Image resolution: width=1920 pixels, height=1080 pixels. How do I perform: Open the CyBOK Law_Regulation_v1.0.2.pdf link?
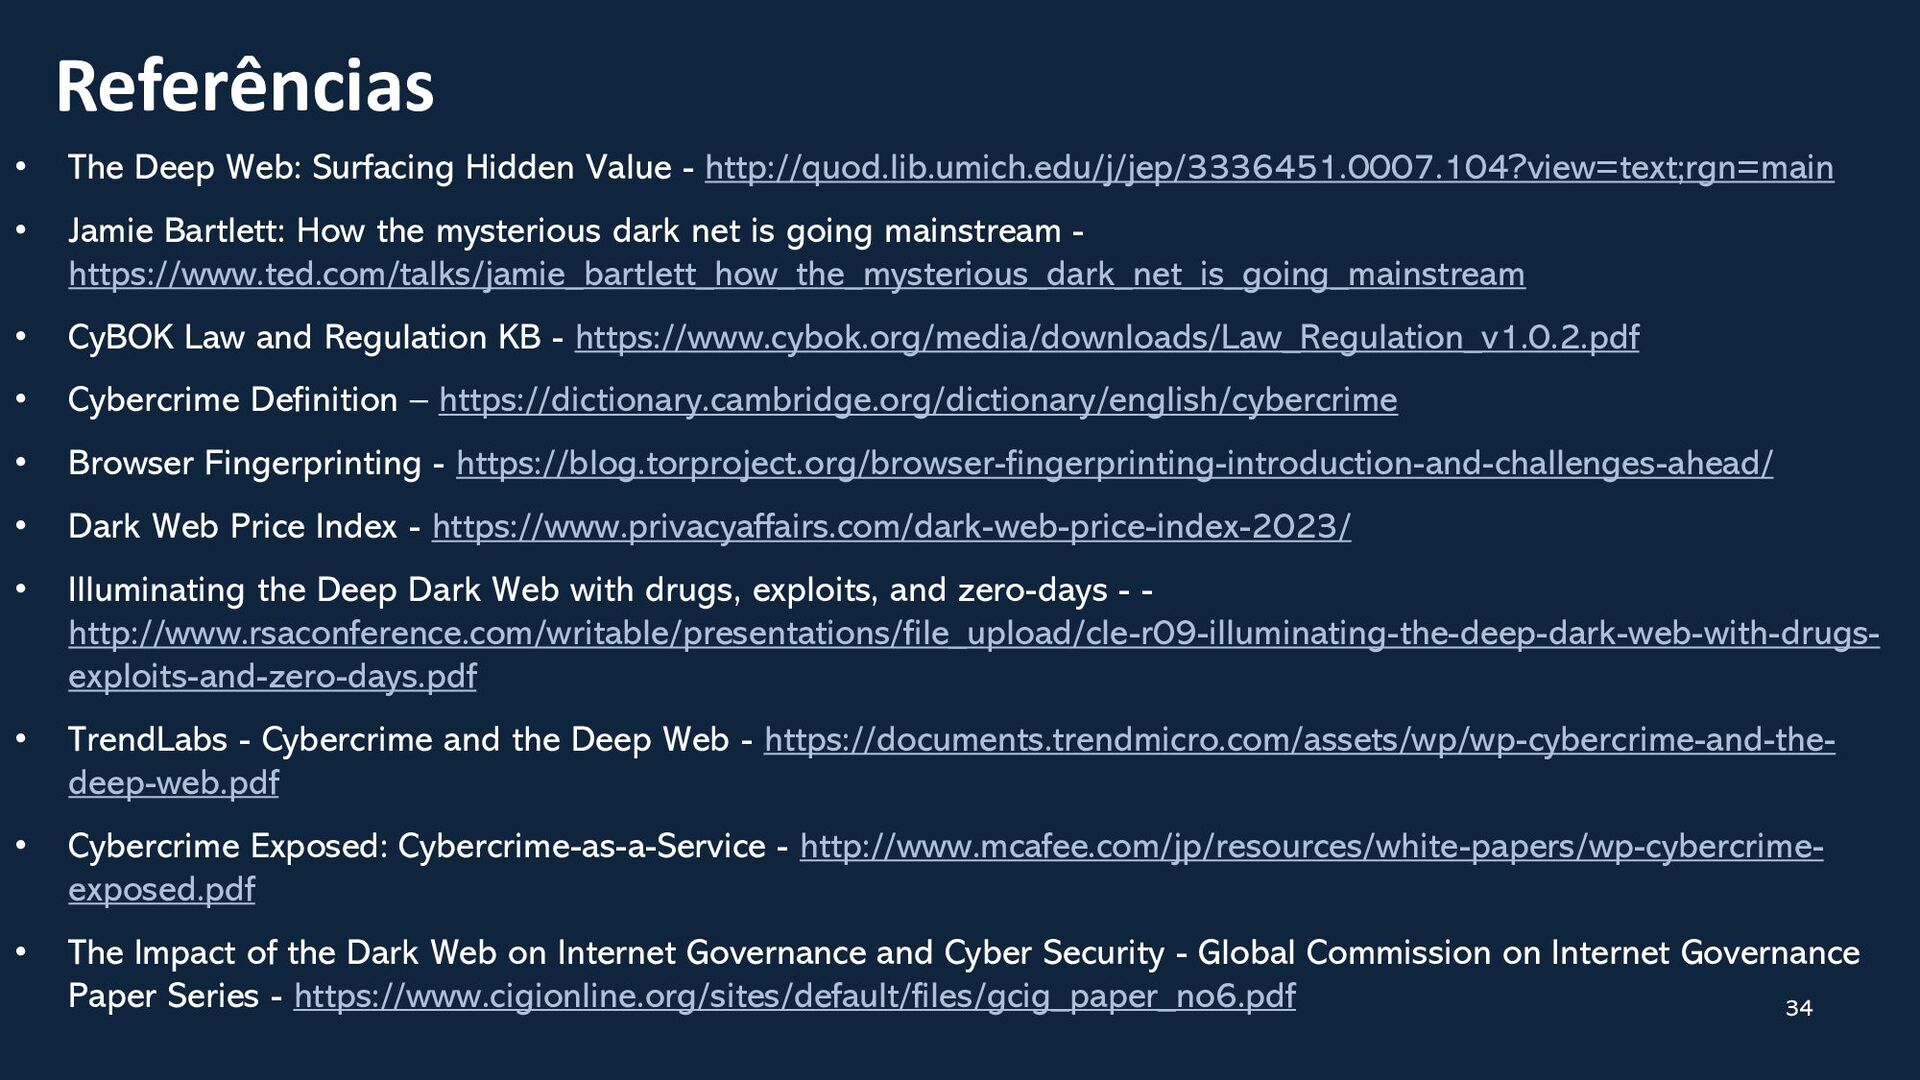1107,338
